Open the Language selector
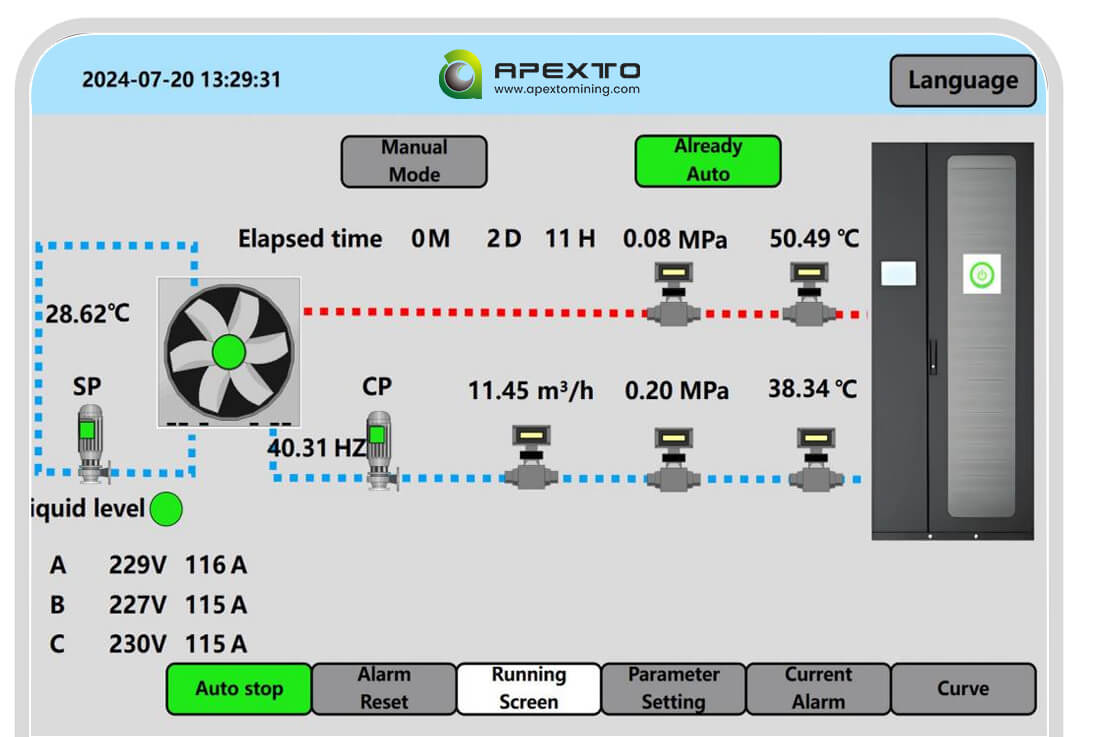 (x=962, y=80)
